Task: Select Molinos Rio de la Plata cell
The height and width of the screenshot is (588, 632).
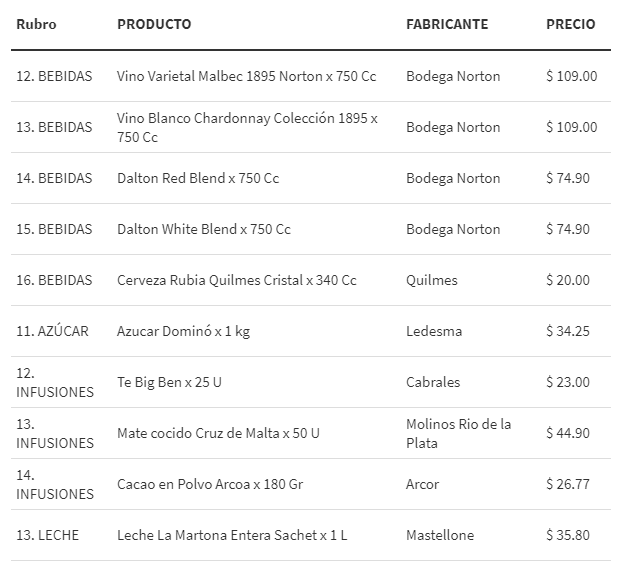Action: 459,433
